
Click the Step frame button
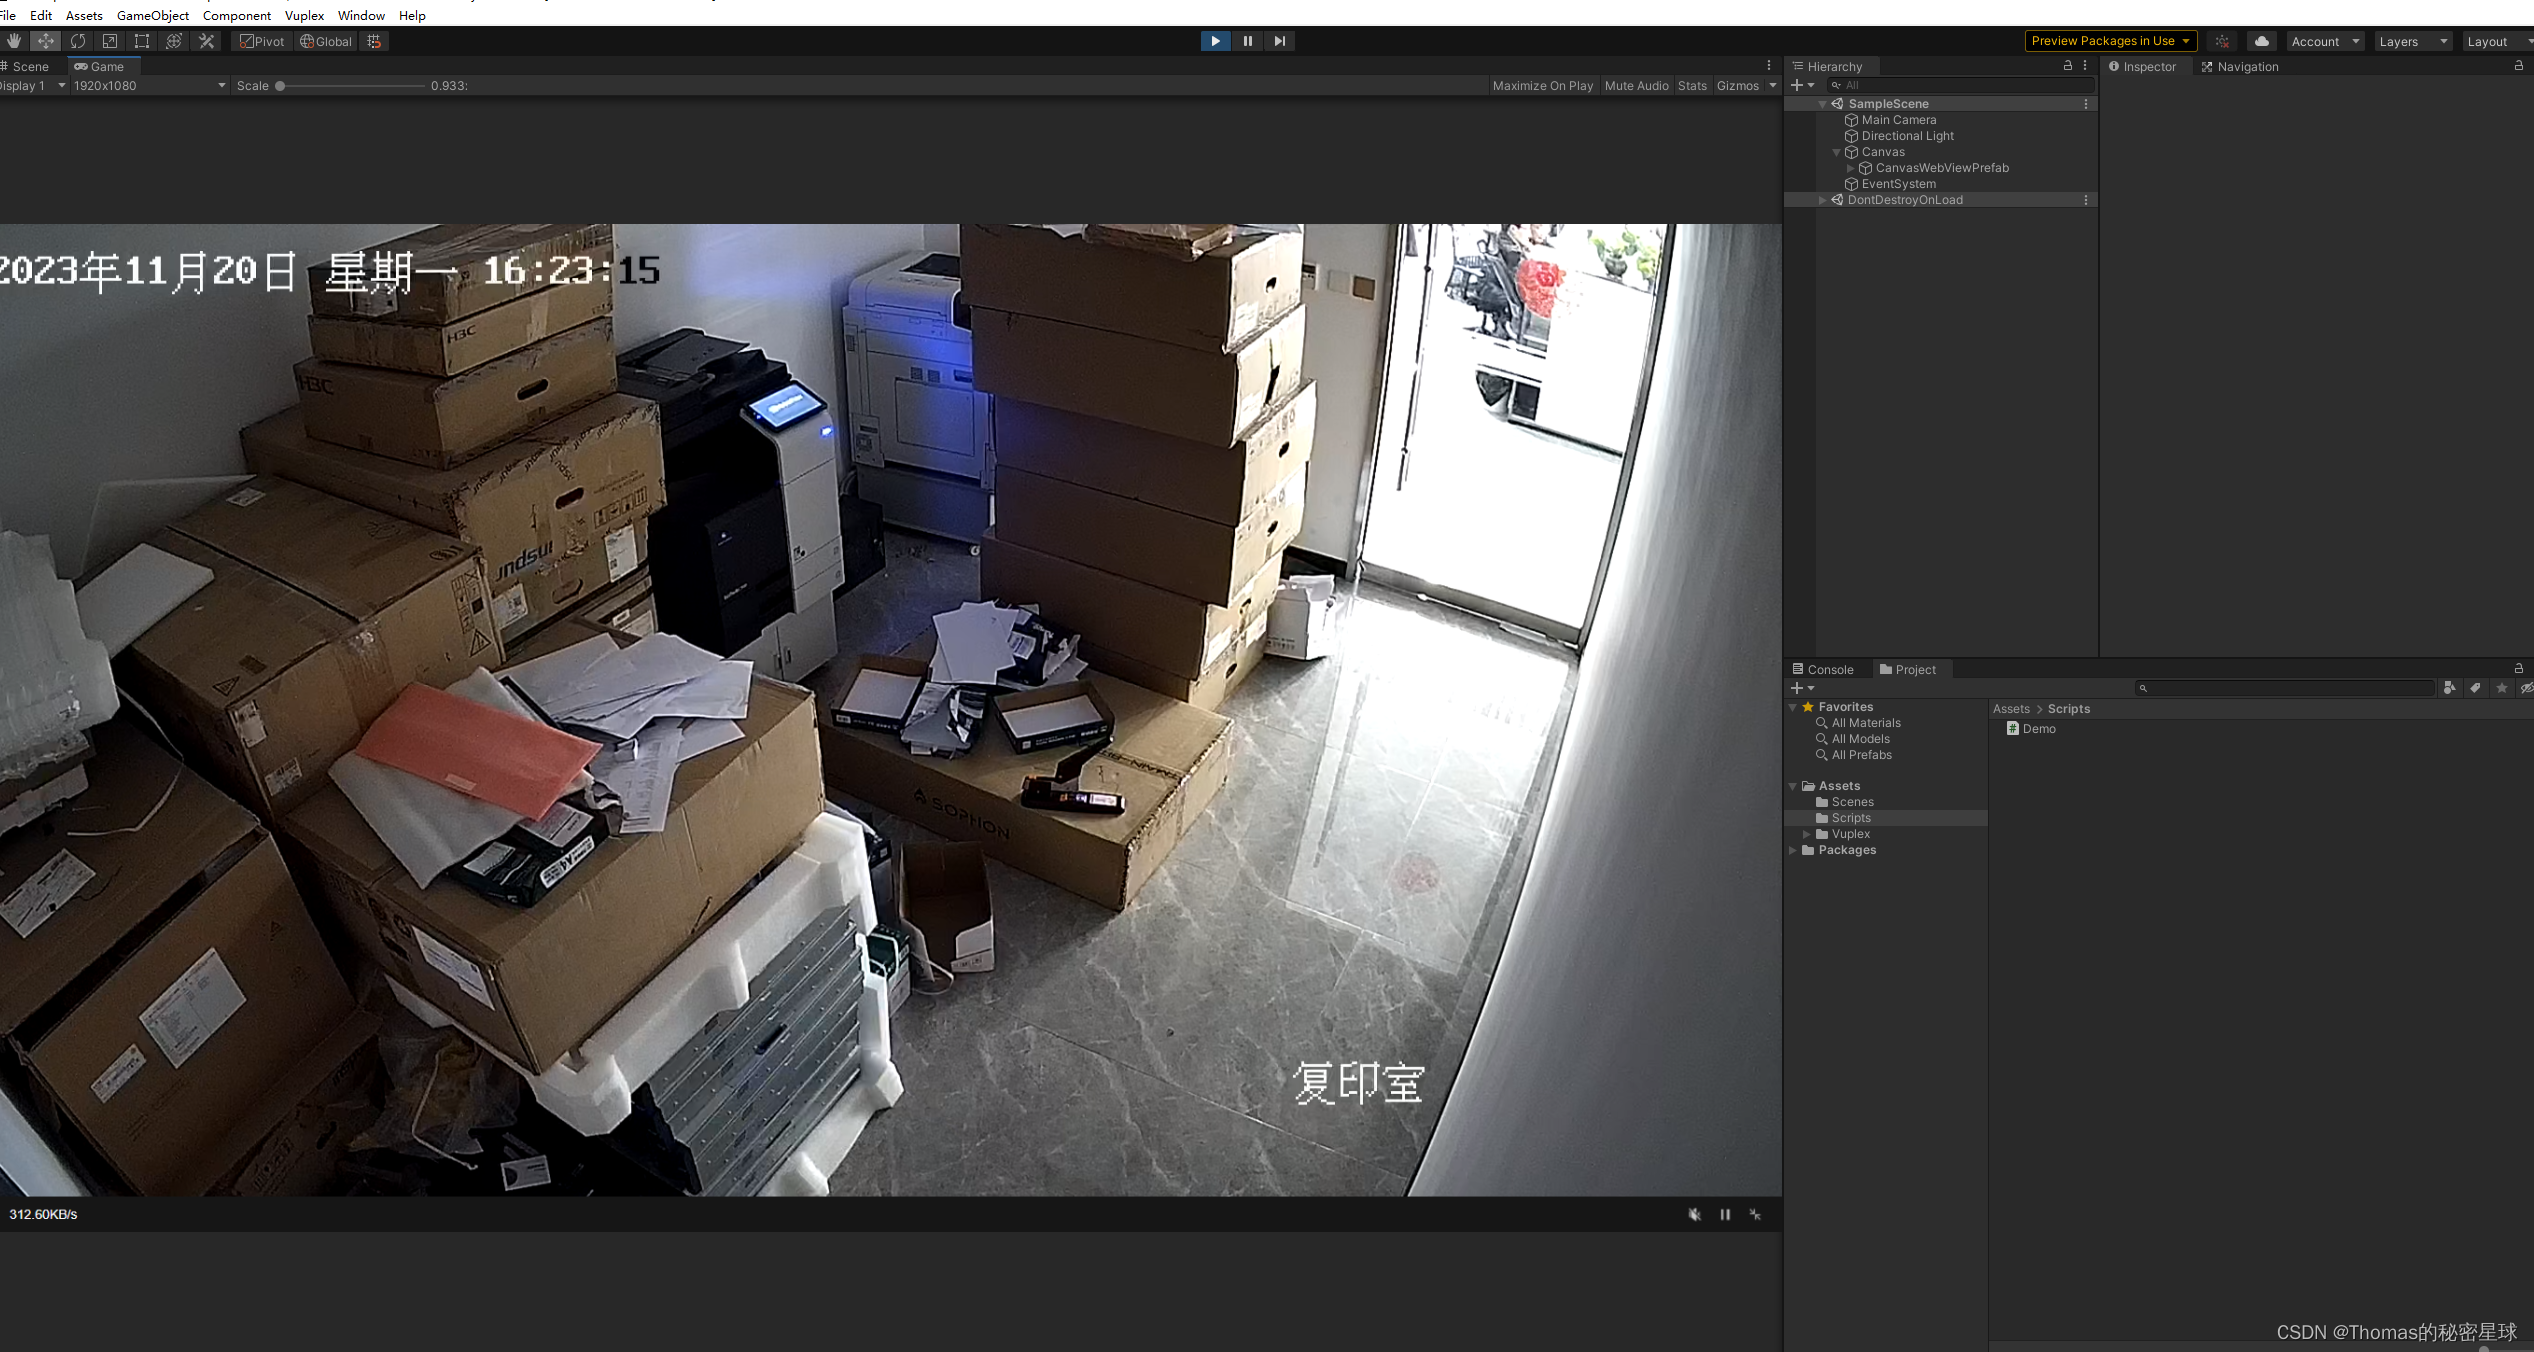1279,41
